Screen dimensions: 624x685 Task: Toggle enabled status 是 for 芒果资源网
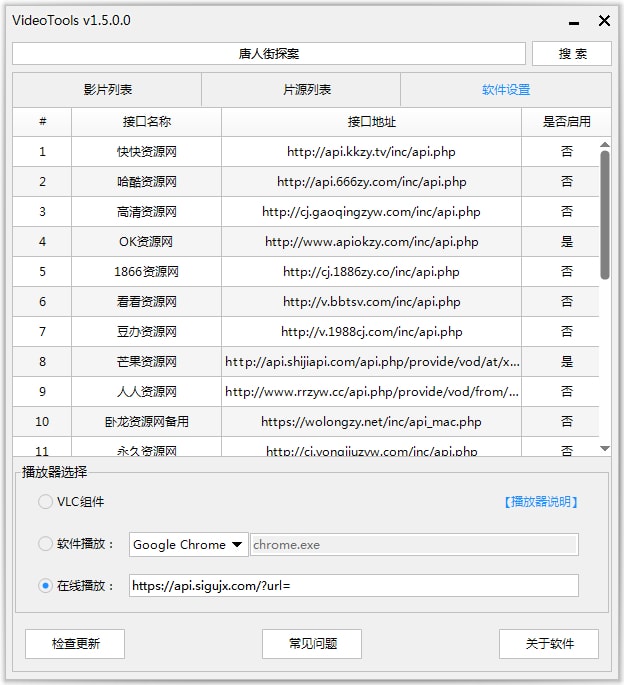click(566, 362)
